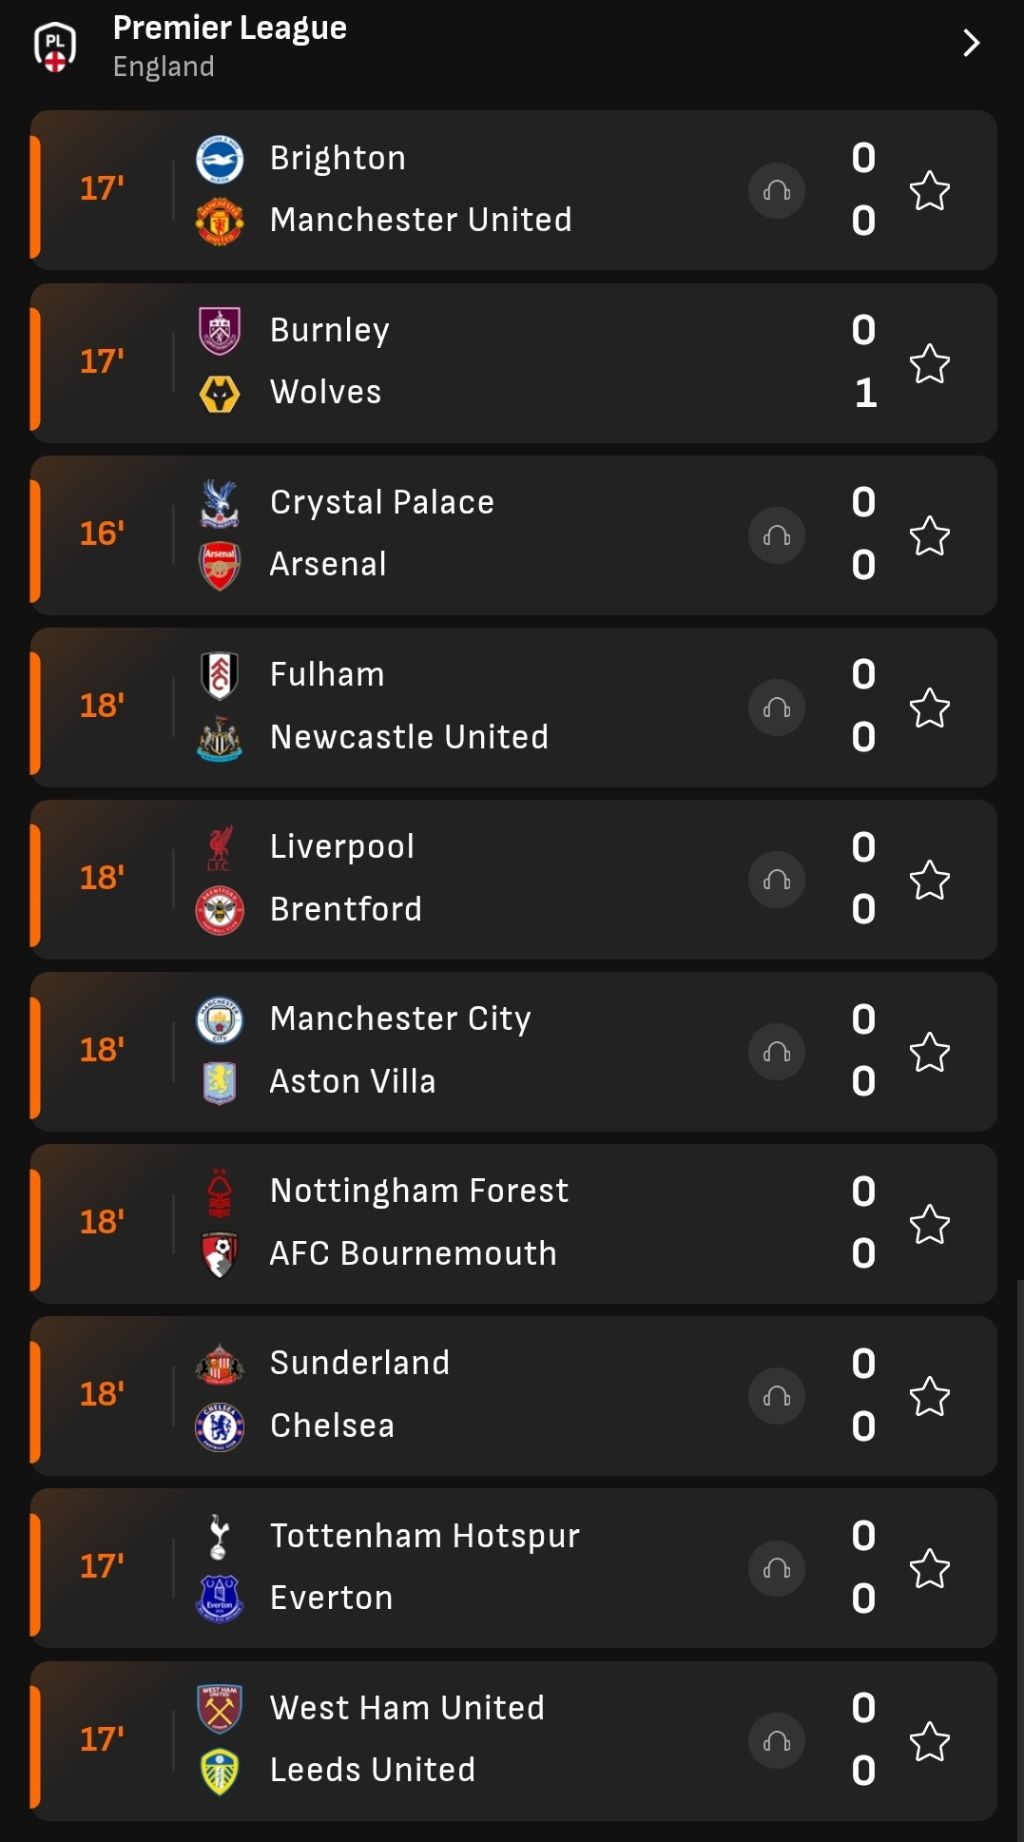Star the Nottingham Forest vs Bournemouth match

click(930, 1224)
